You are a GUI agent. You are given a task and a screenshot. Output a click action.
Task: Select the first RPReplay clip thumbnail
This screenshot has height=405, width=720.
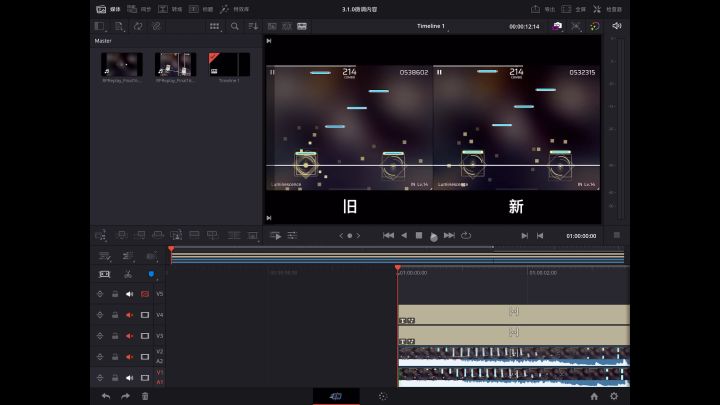(x=122, y=64)
